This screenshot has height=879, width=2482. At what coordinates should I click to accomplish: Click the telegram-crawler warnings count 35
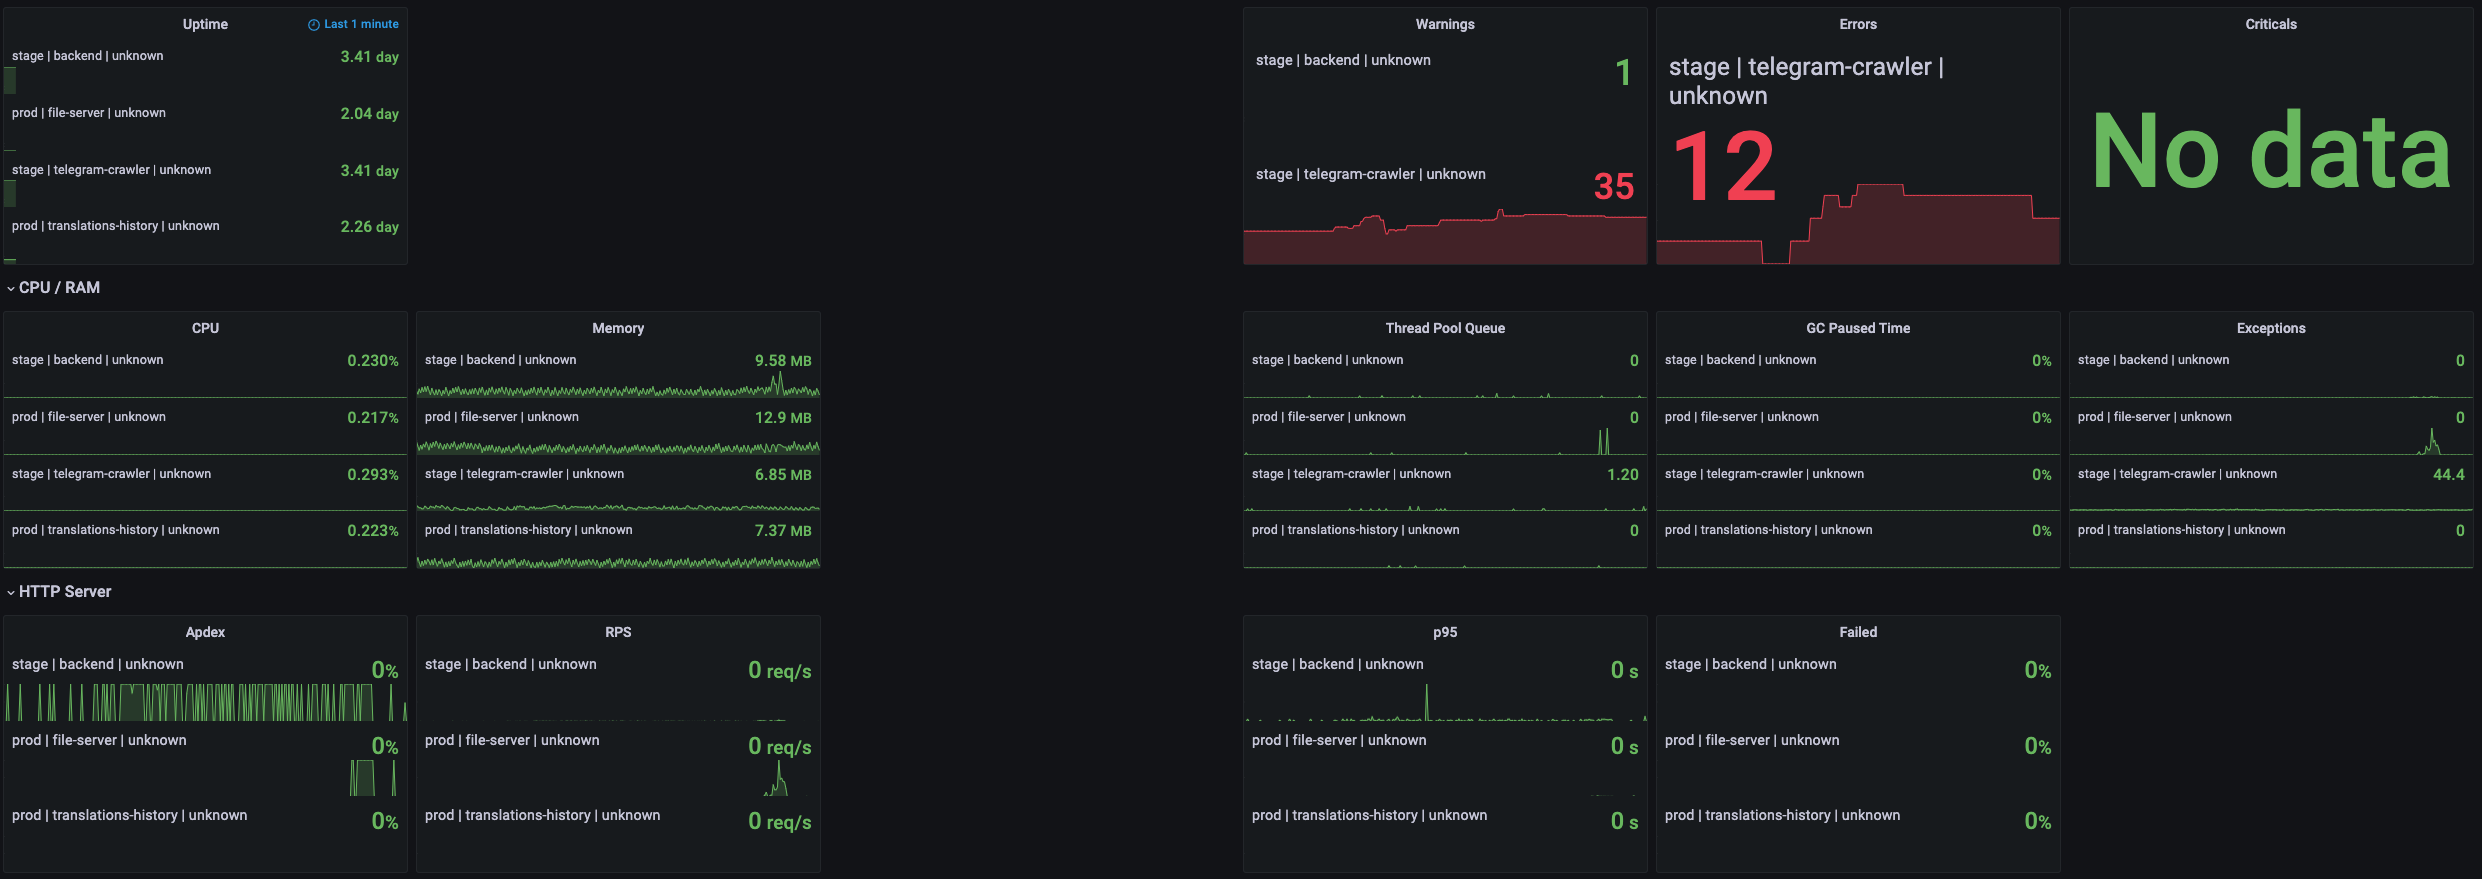[x=1613, y=186]
